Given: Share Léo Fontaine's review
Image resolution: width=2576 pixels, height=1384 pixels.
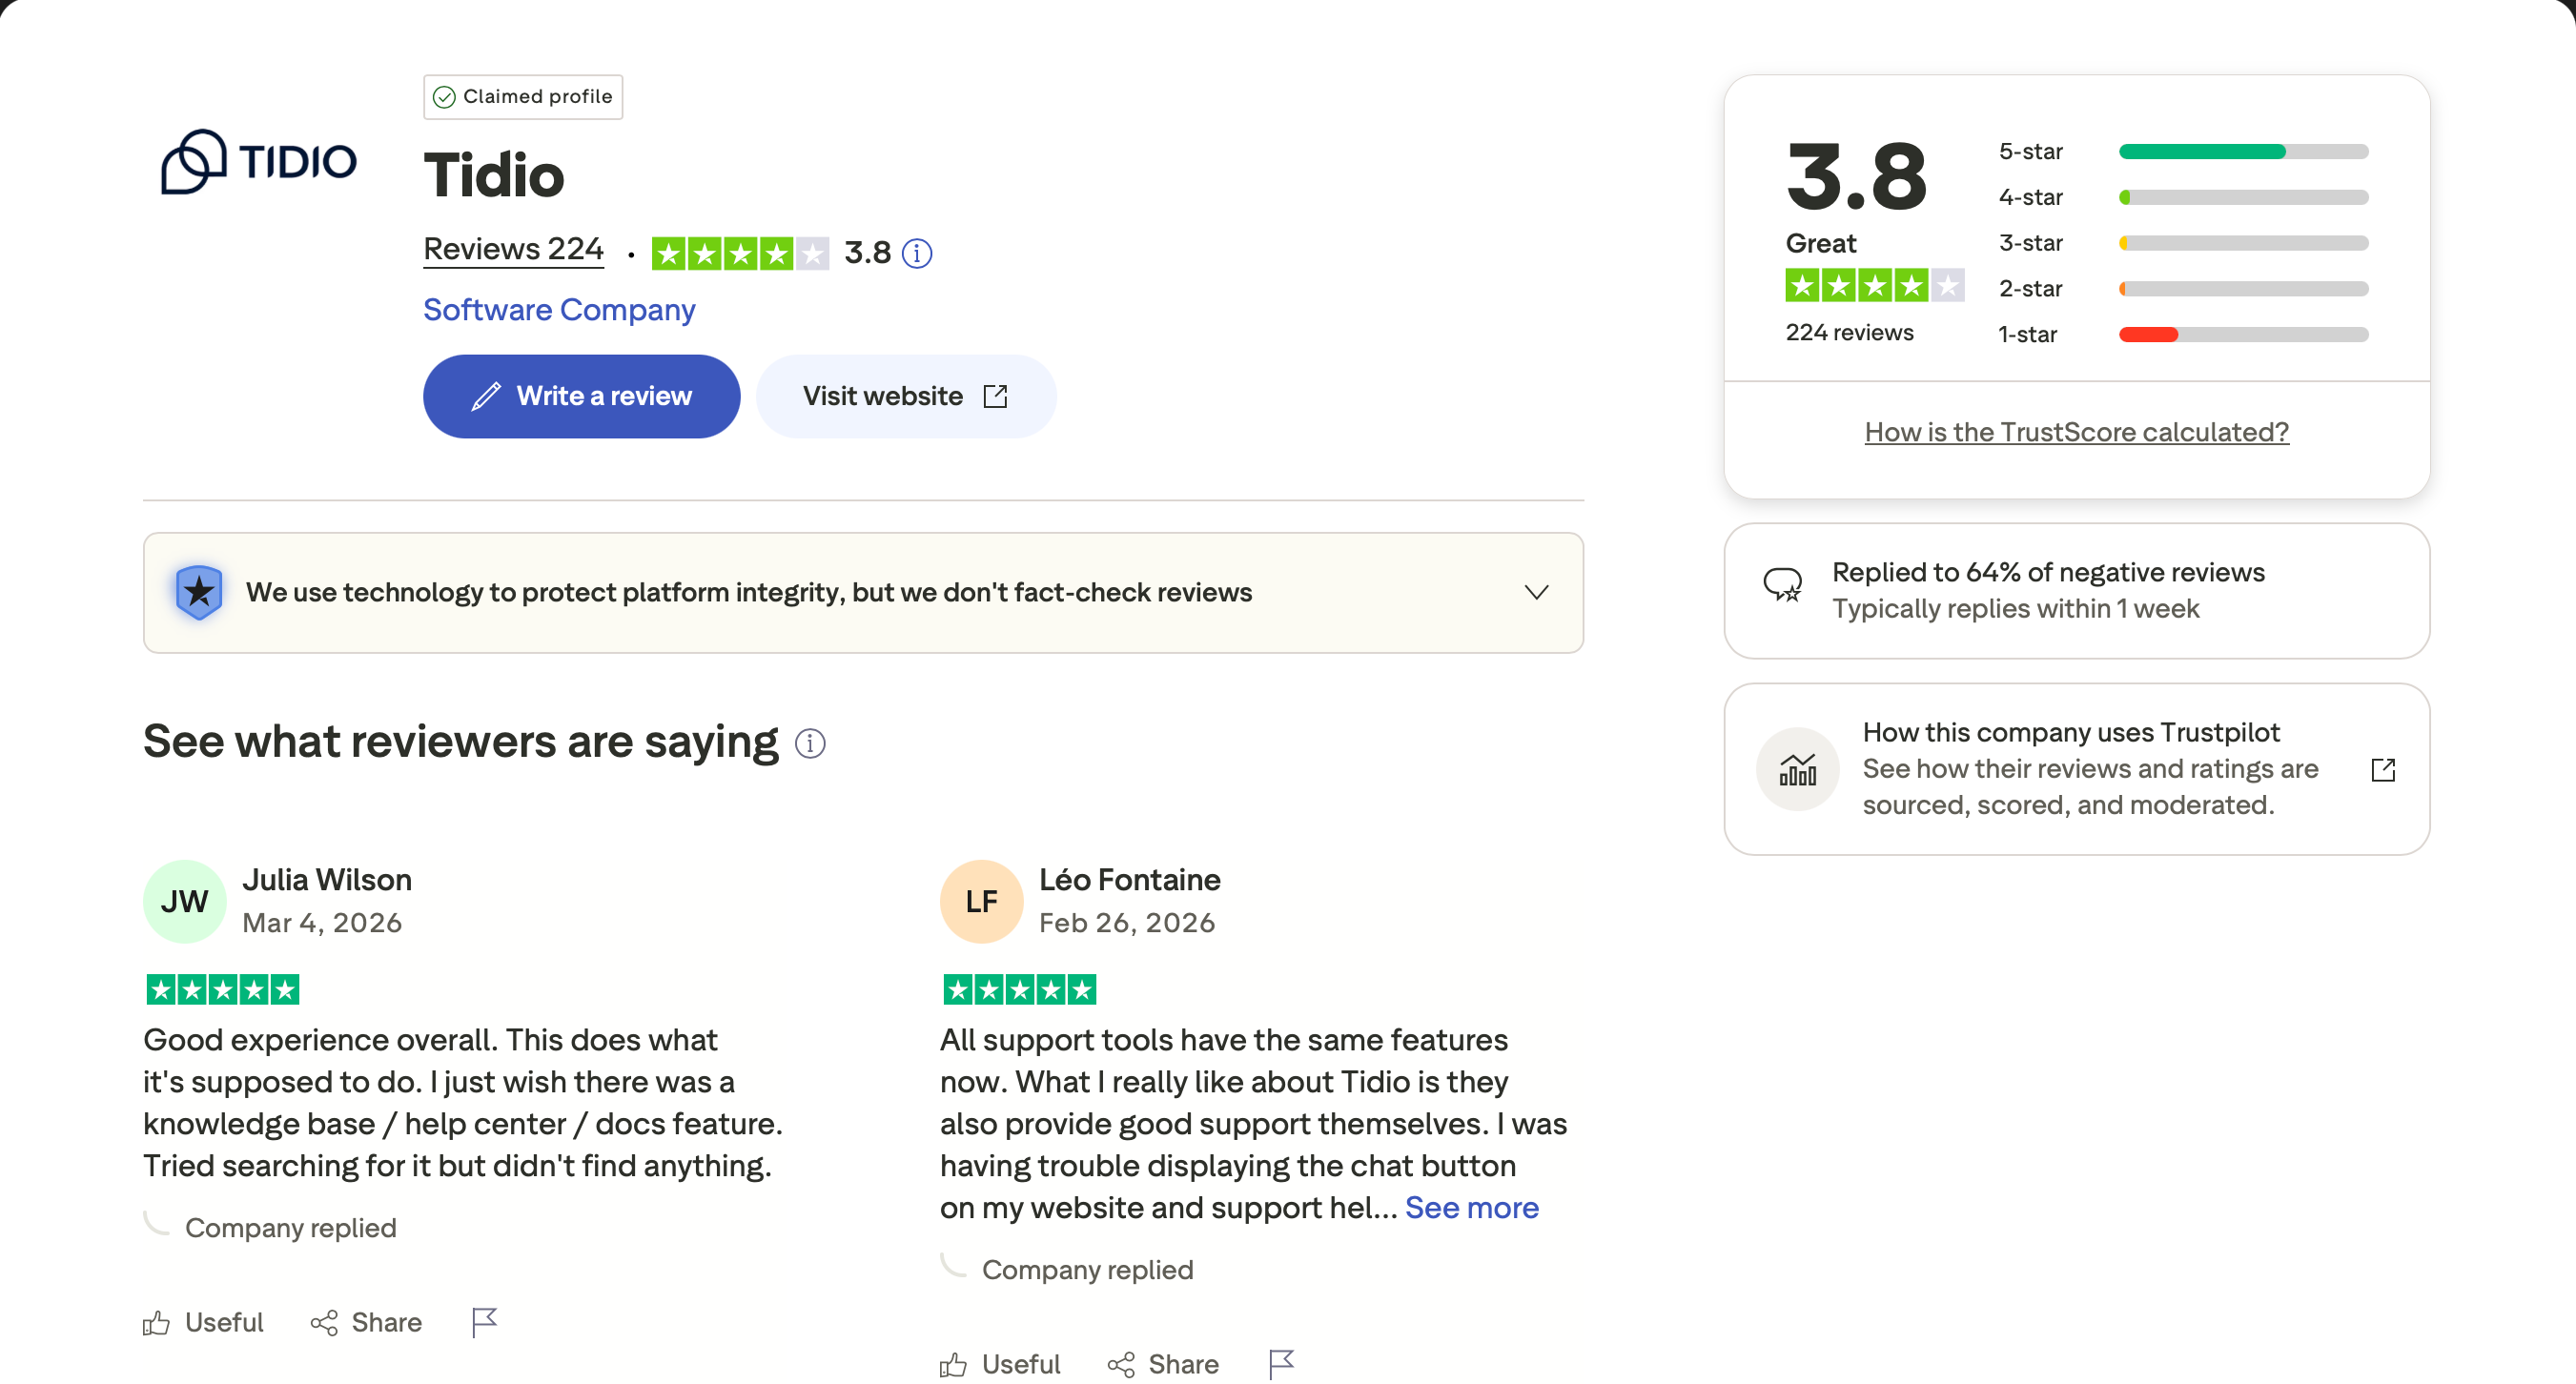Looking at the screenshot, I should pos(1163,1364).
